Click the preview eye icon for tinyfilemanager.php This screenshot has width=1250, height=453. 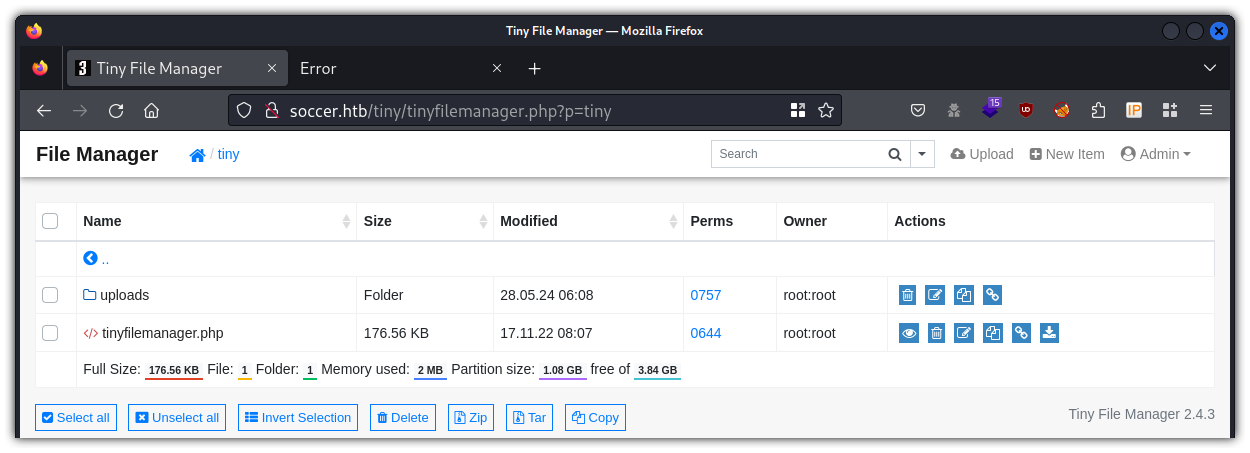pyautogui.click(x=908, y=333)
